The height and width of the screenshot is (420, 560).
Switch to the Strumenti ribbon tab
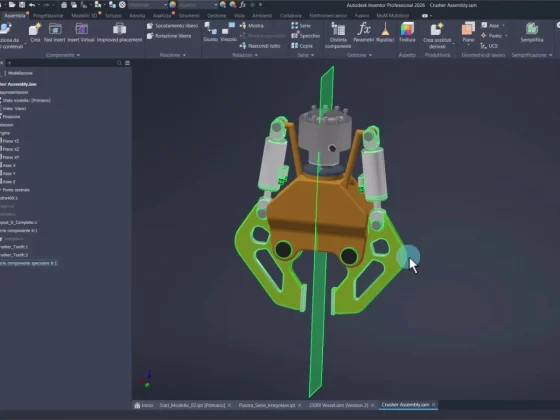click(189, 16)
